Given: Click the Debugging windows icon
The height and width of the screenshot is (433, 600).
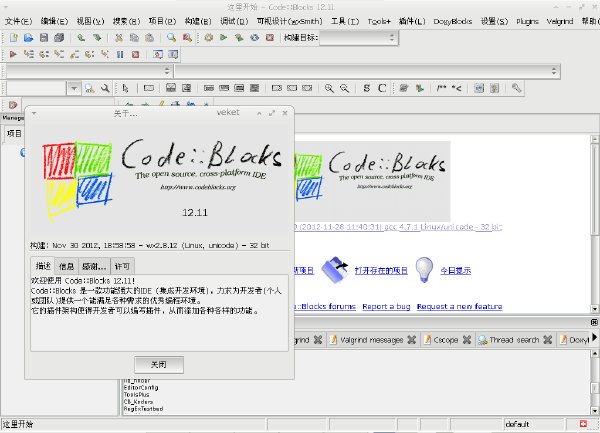Looking at the screenshot, I should click(x=158, y=54).
